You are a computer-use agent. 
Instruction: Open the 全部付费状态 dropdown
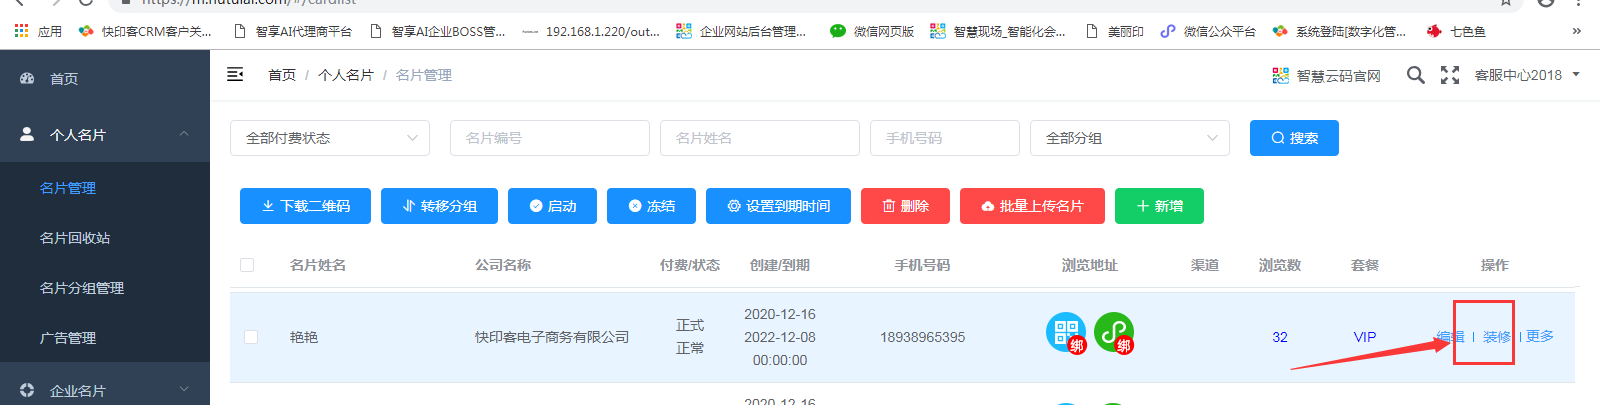(330, 138)
